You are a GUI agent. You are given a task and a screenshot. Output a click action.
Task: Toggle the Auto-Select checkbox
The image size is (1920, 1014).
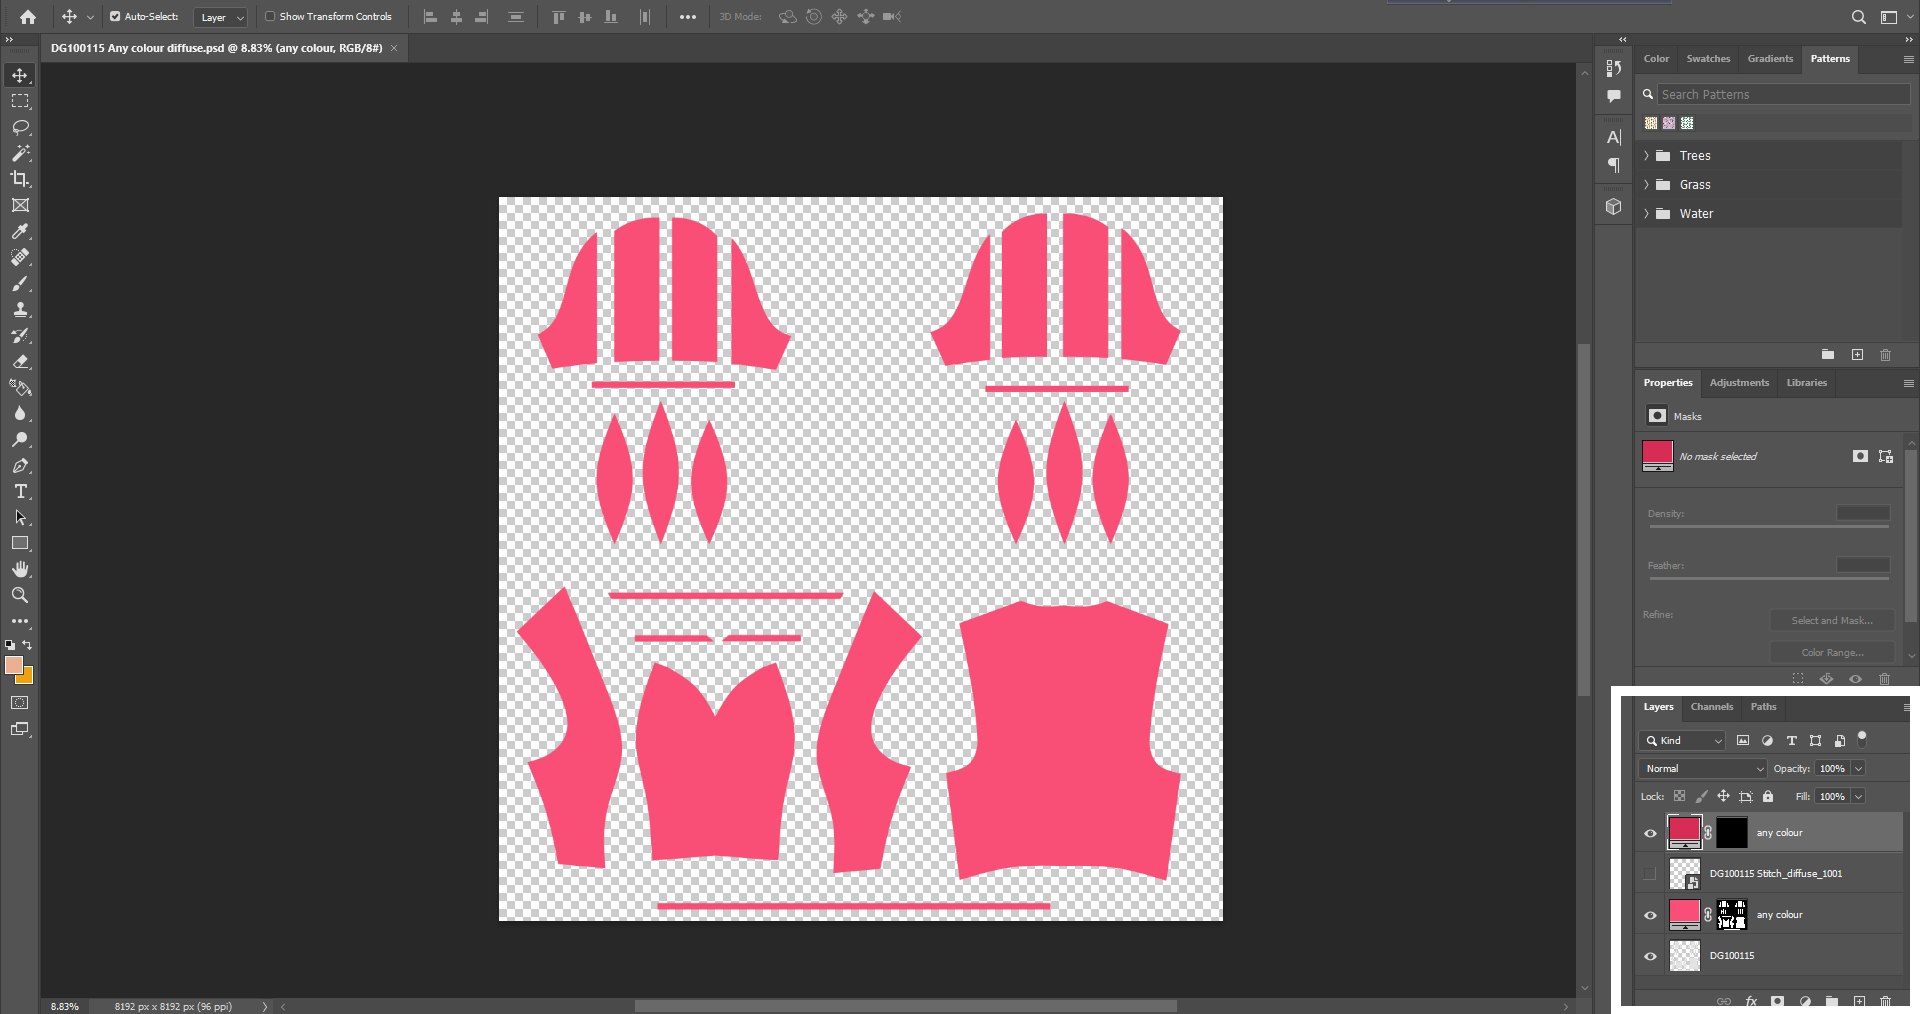[114, 16]
